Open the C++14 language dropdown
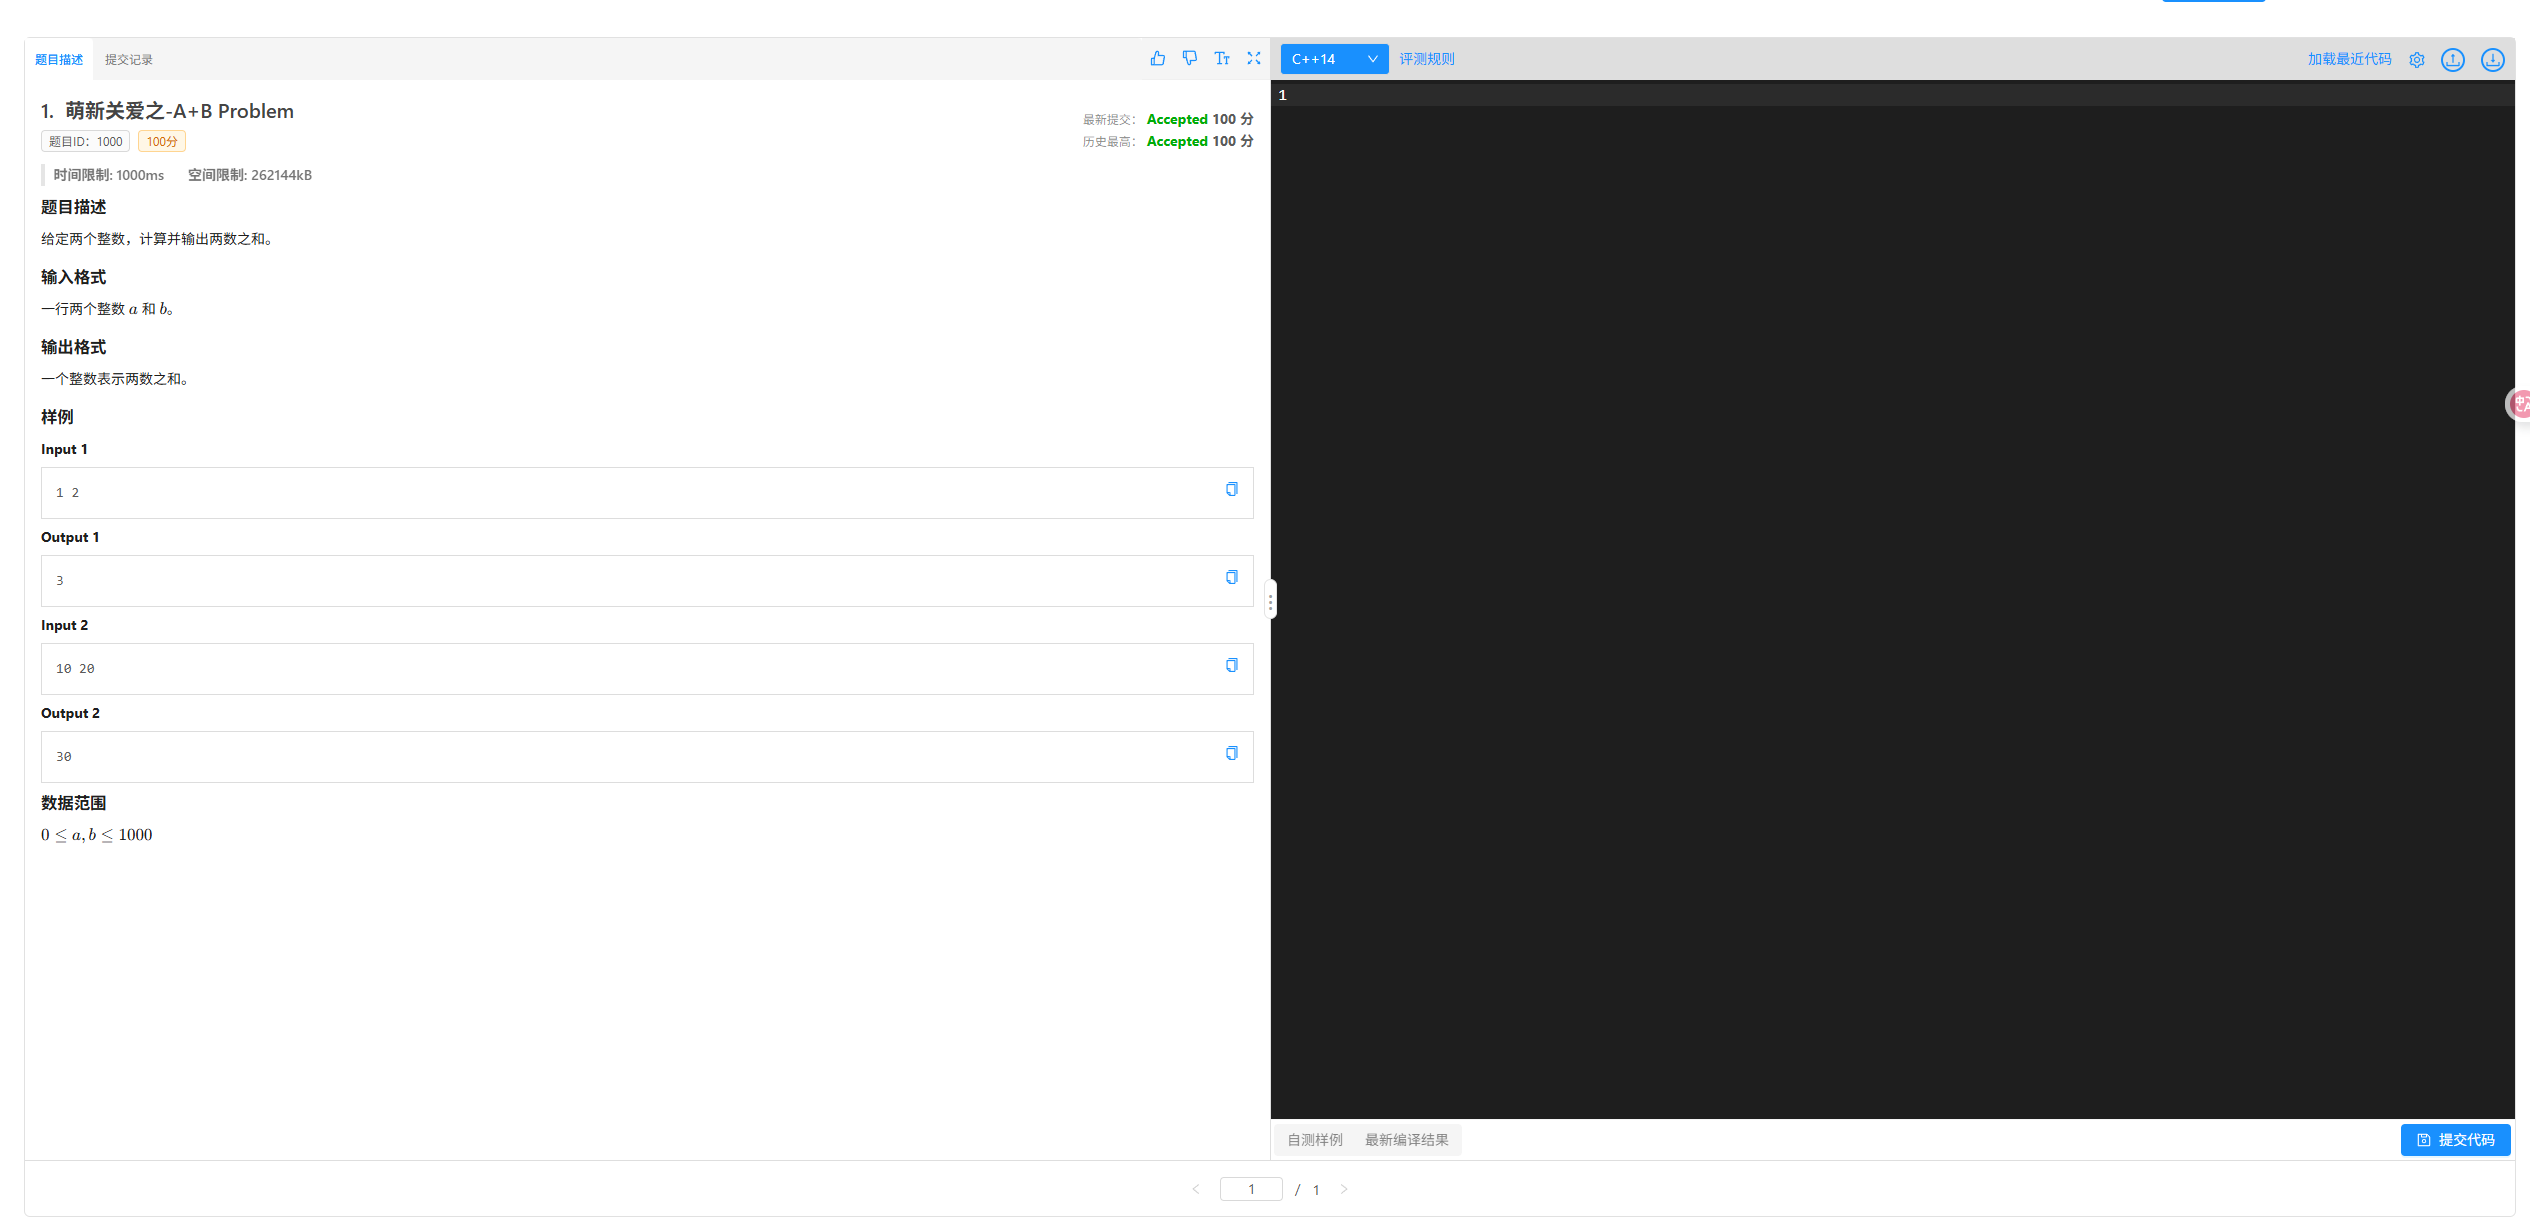The width and height of the screenshot is (2530, 1219). coord(1333,59)
